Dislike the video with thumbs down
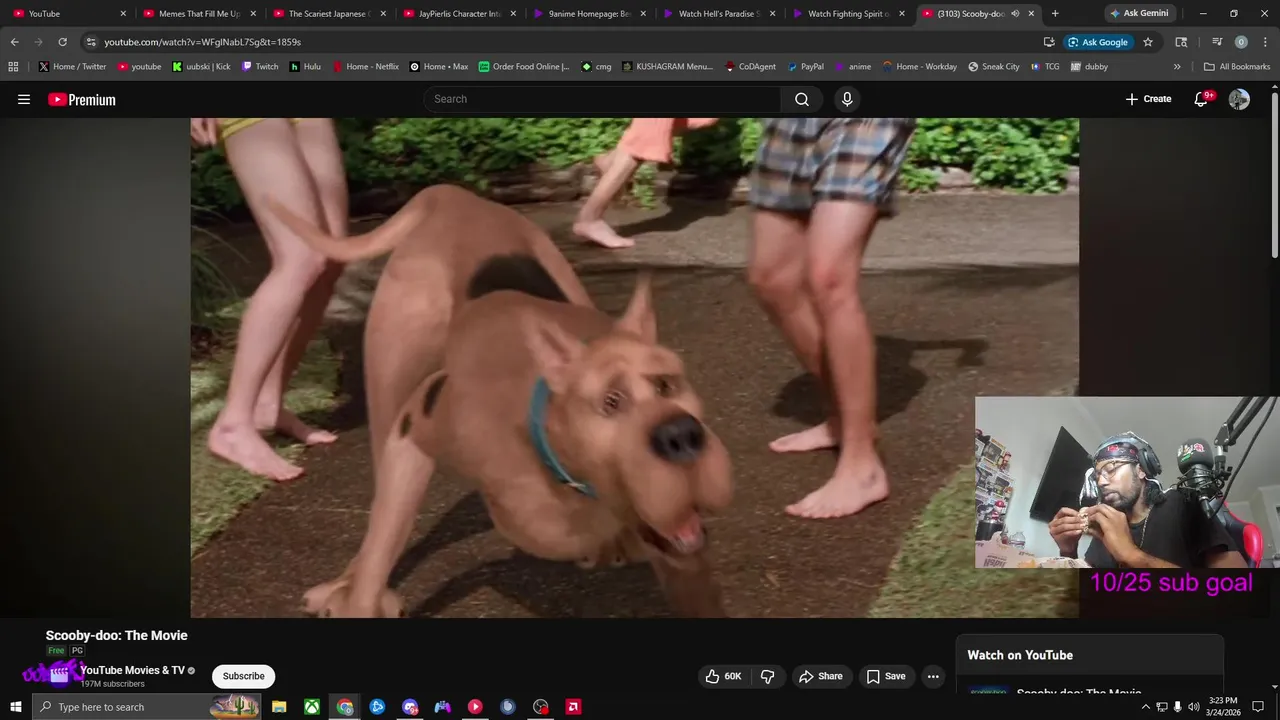The image size is (1280, 720). (x=768, y=676)
